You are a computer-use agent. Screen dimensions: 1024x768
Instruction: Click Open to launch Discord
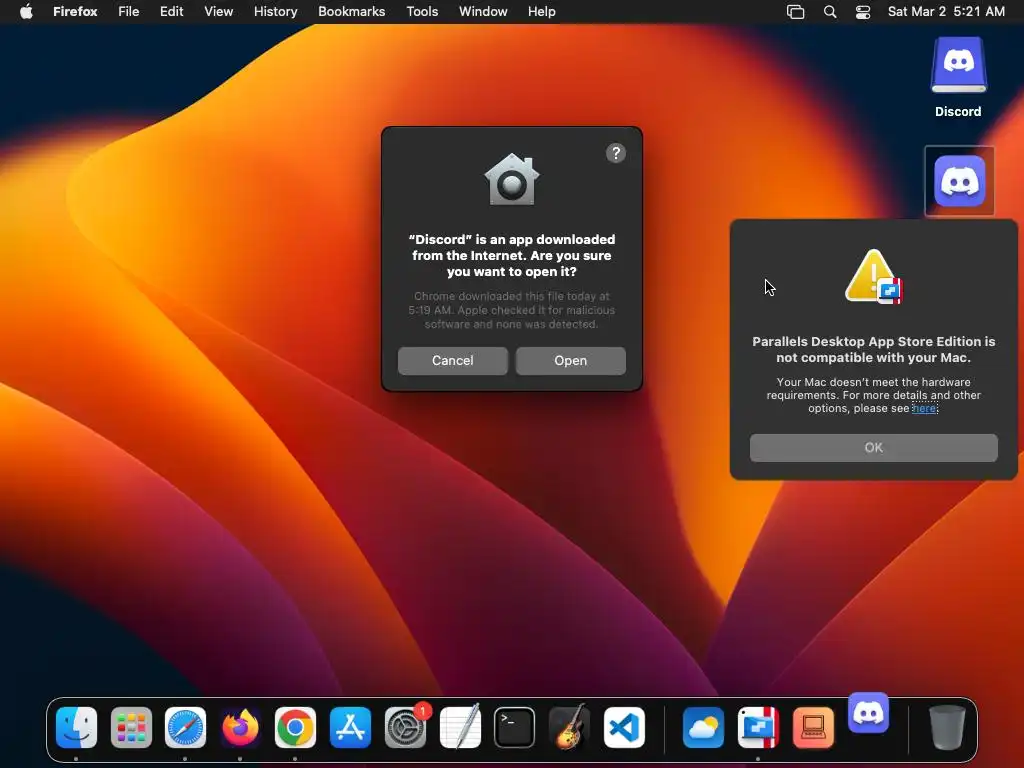click(571, 360)
